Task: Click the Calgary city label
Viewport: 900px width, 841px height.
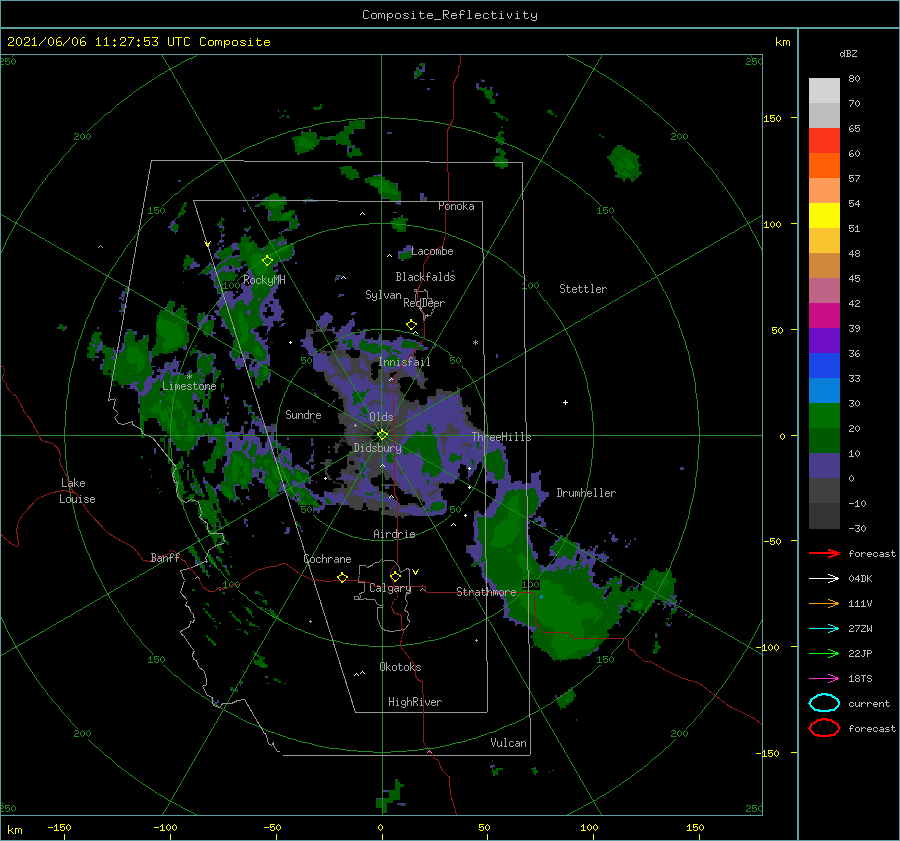Action: [390, 588]
